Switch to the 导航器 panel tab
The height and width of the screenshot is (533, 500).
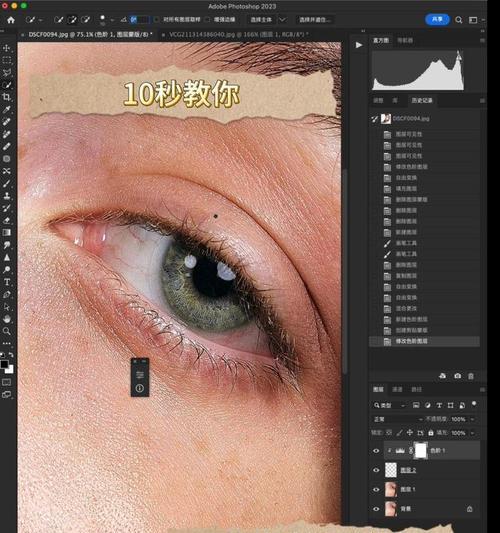click(405, 40)
